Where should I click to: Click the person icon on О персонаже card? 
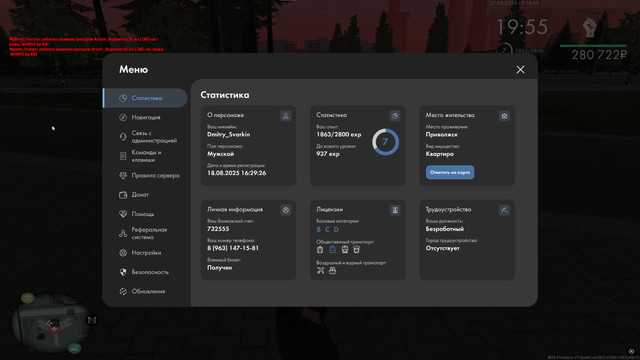click(286, 116)
